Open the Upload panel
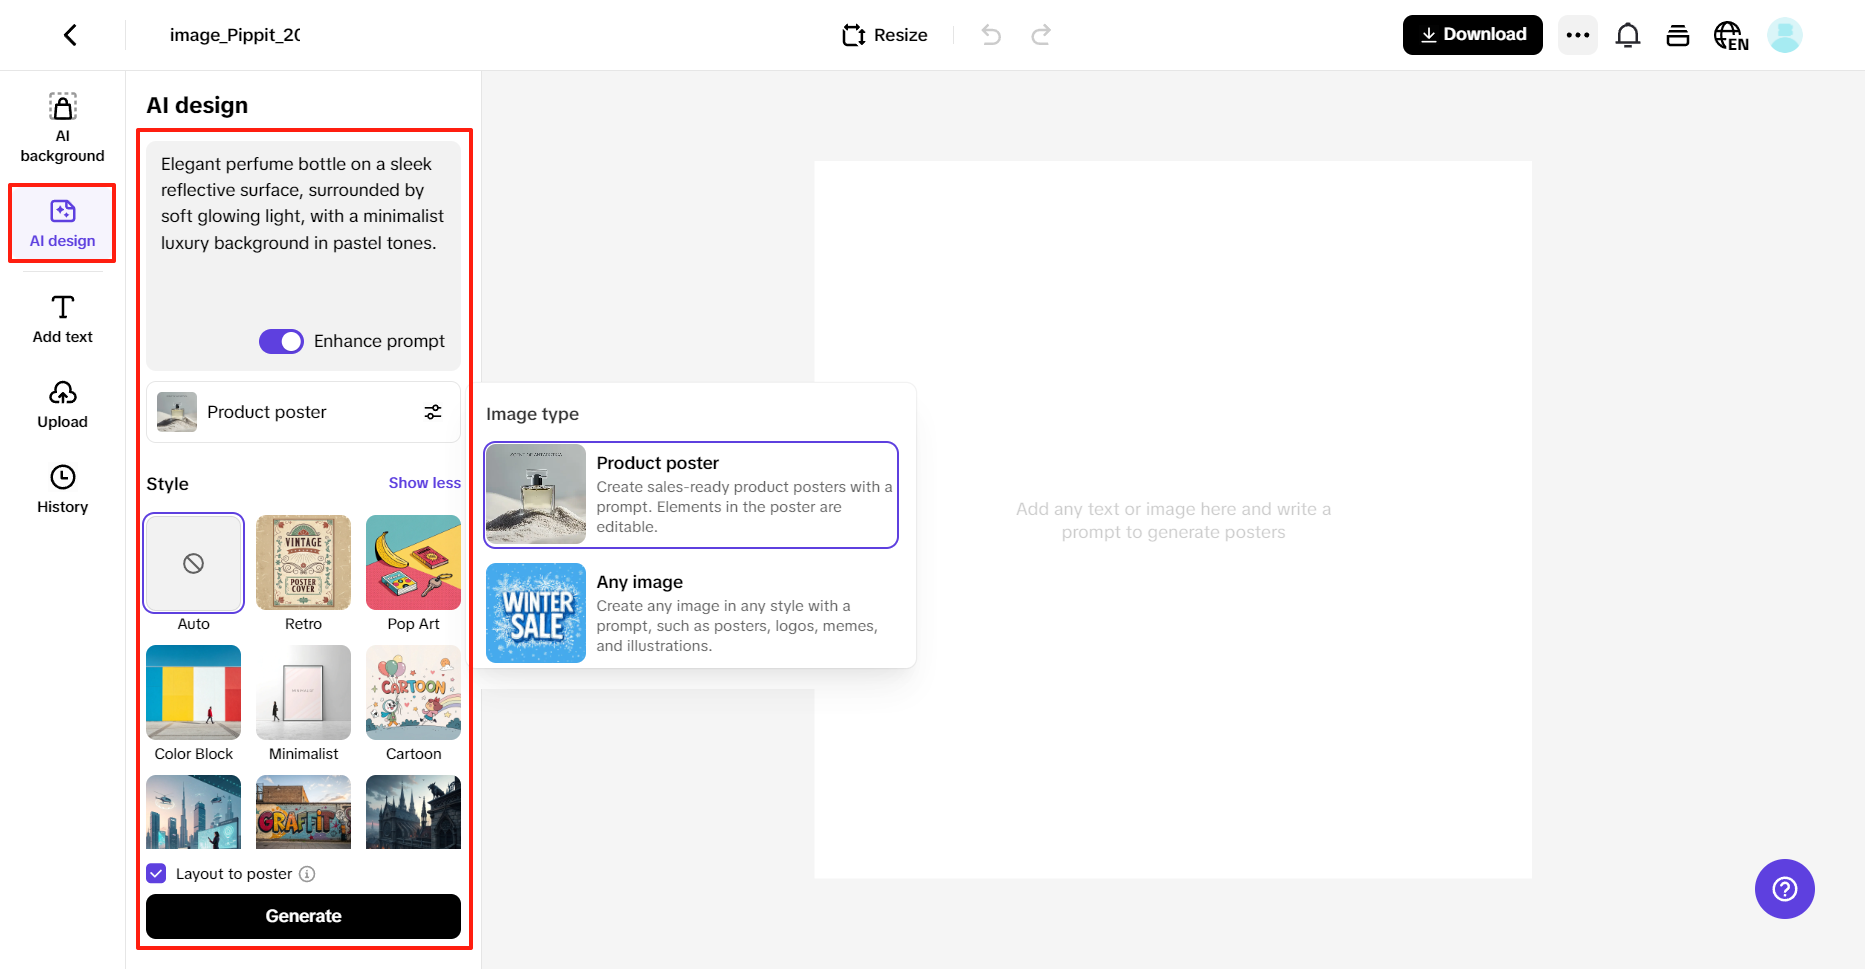Viewport: 1865px width, 969px height. (x=62, y=404)
